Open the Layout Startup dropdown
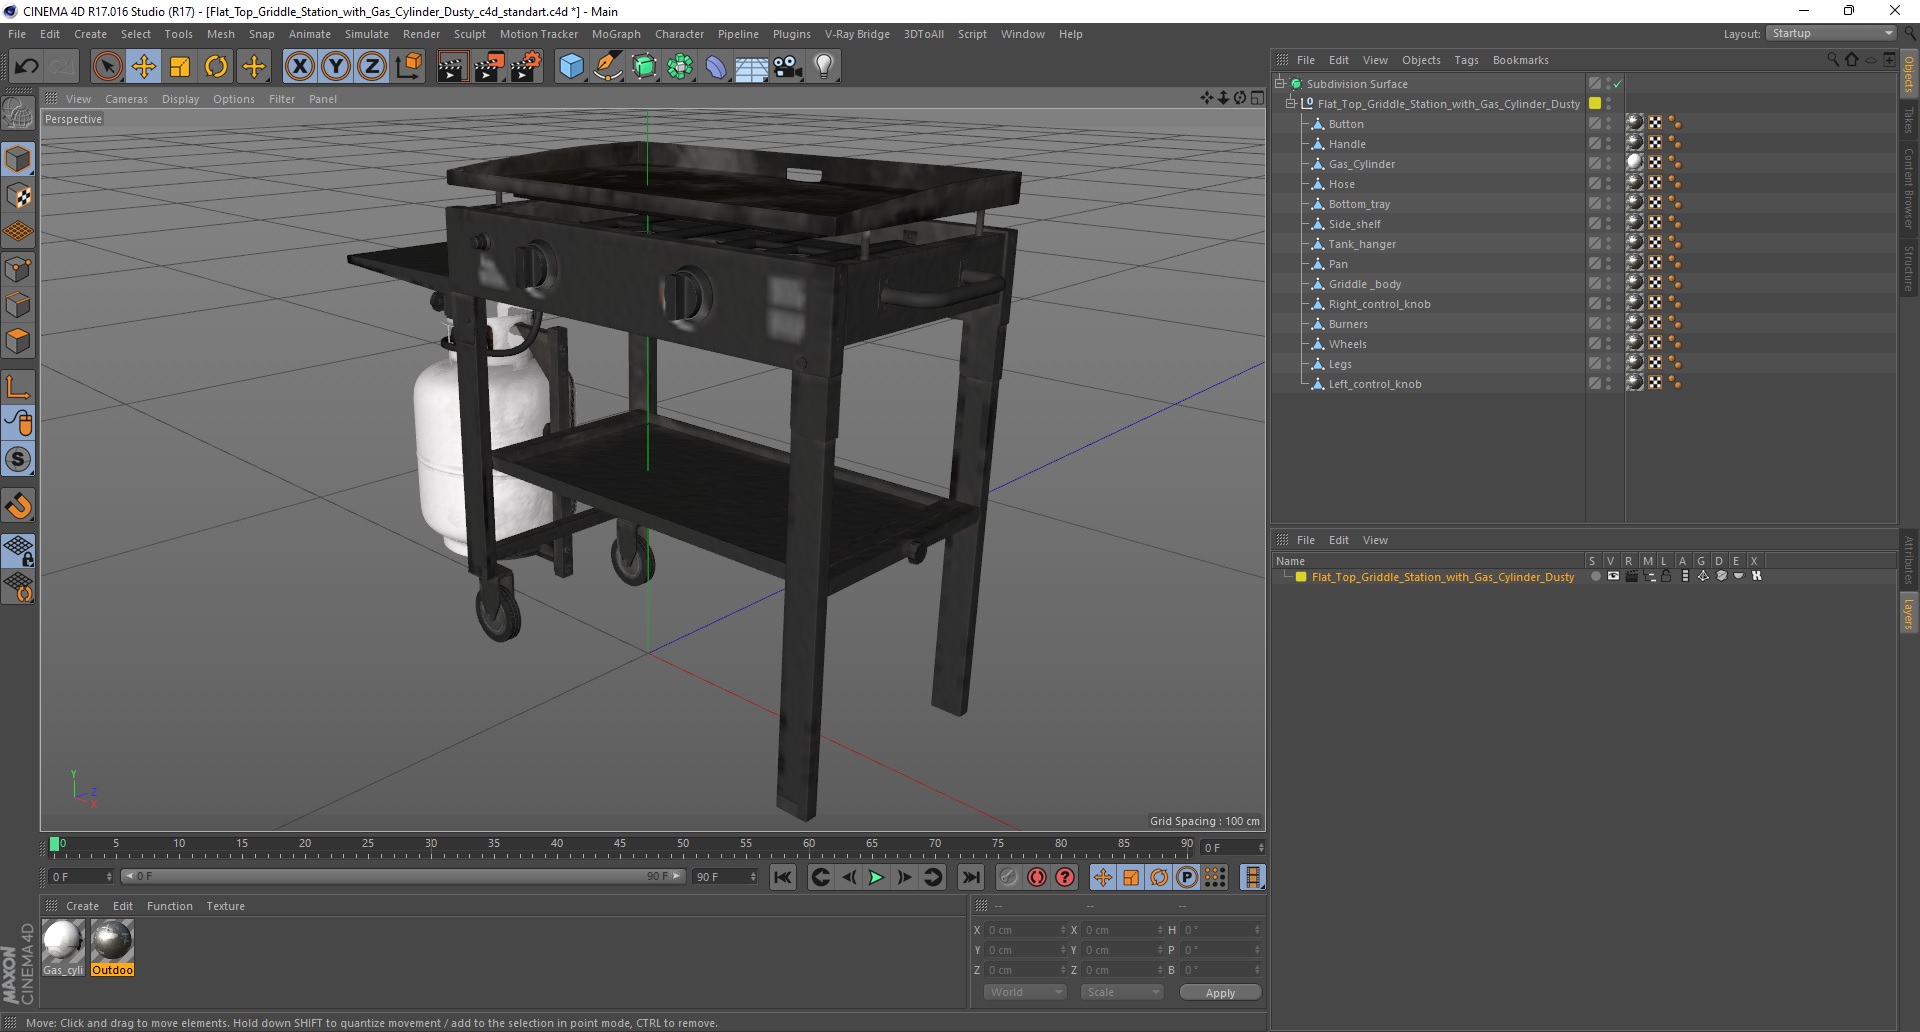 [1832, 33]
